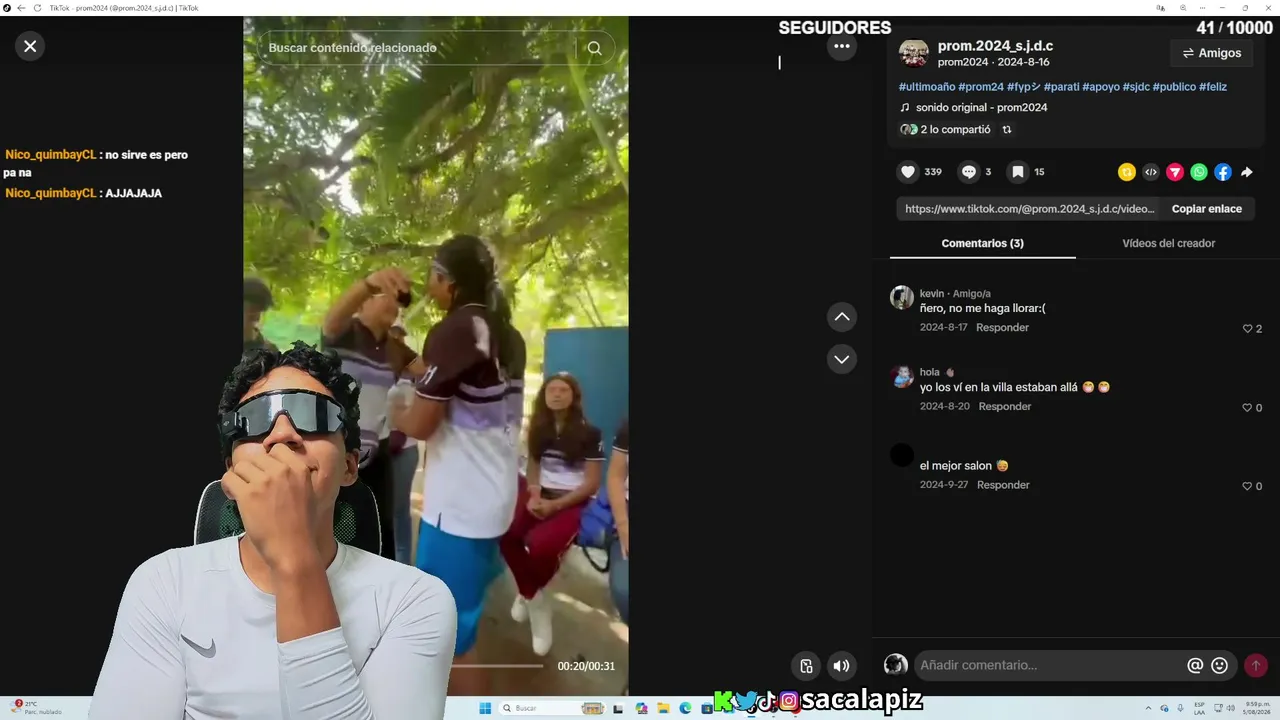Open the three-dots more options menu
The image size is (1280, 720).
pos(842,46)
